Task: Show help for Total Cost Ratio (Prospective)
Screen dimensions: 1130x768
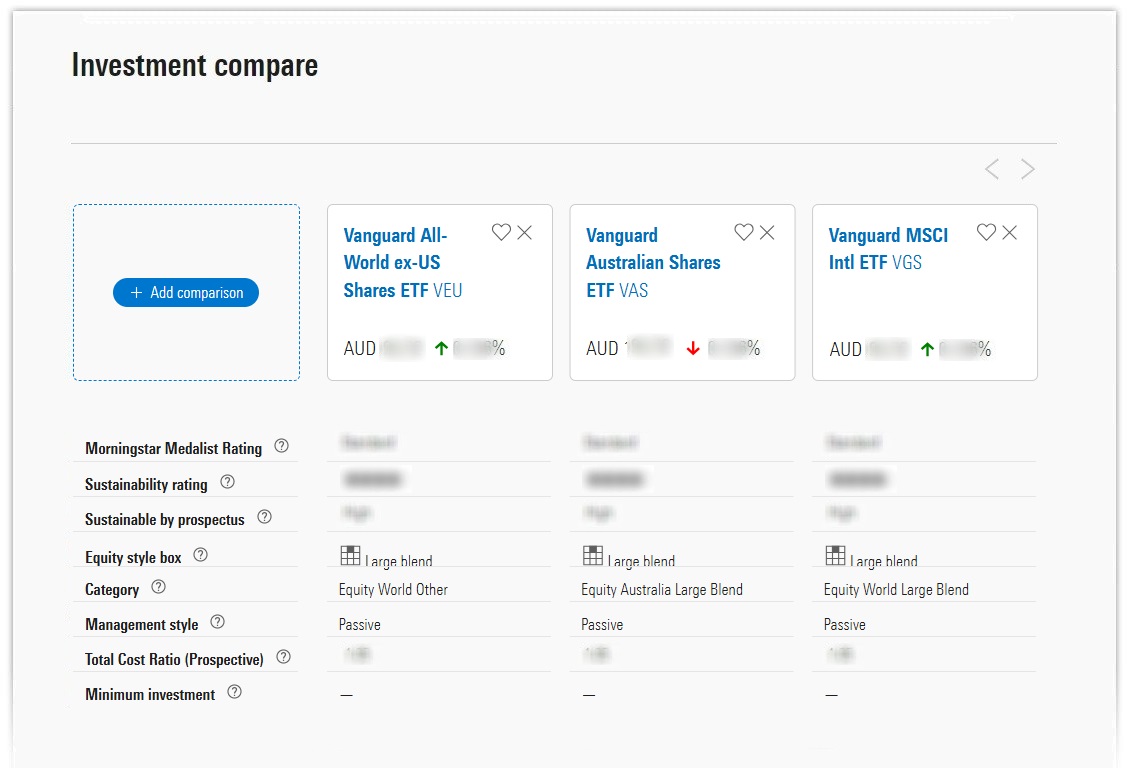Action: 283,657
